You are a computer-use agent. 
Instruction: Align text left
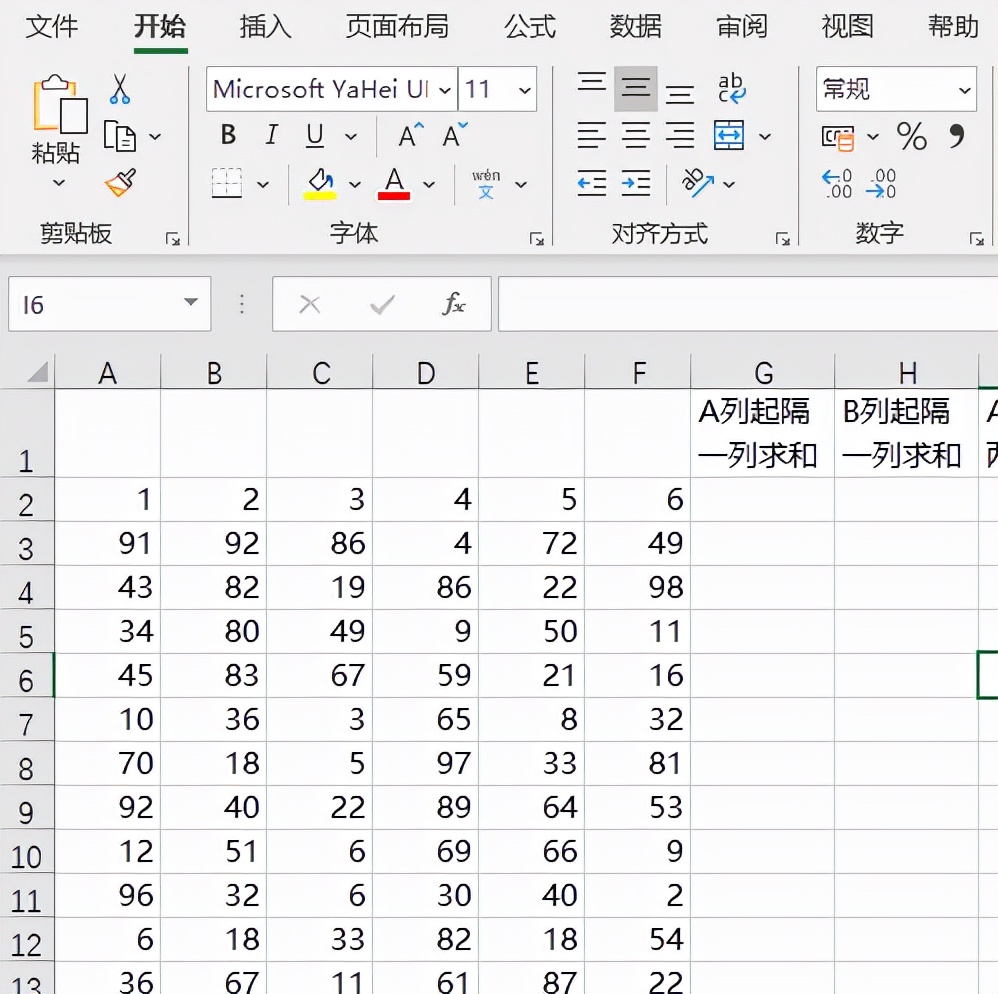point(591,136)
